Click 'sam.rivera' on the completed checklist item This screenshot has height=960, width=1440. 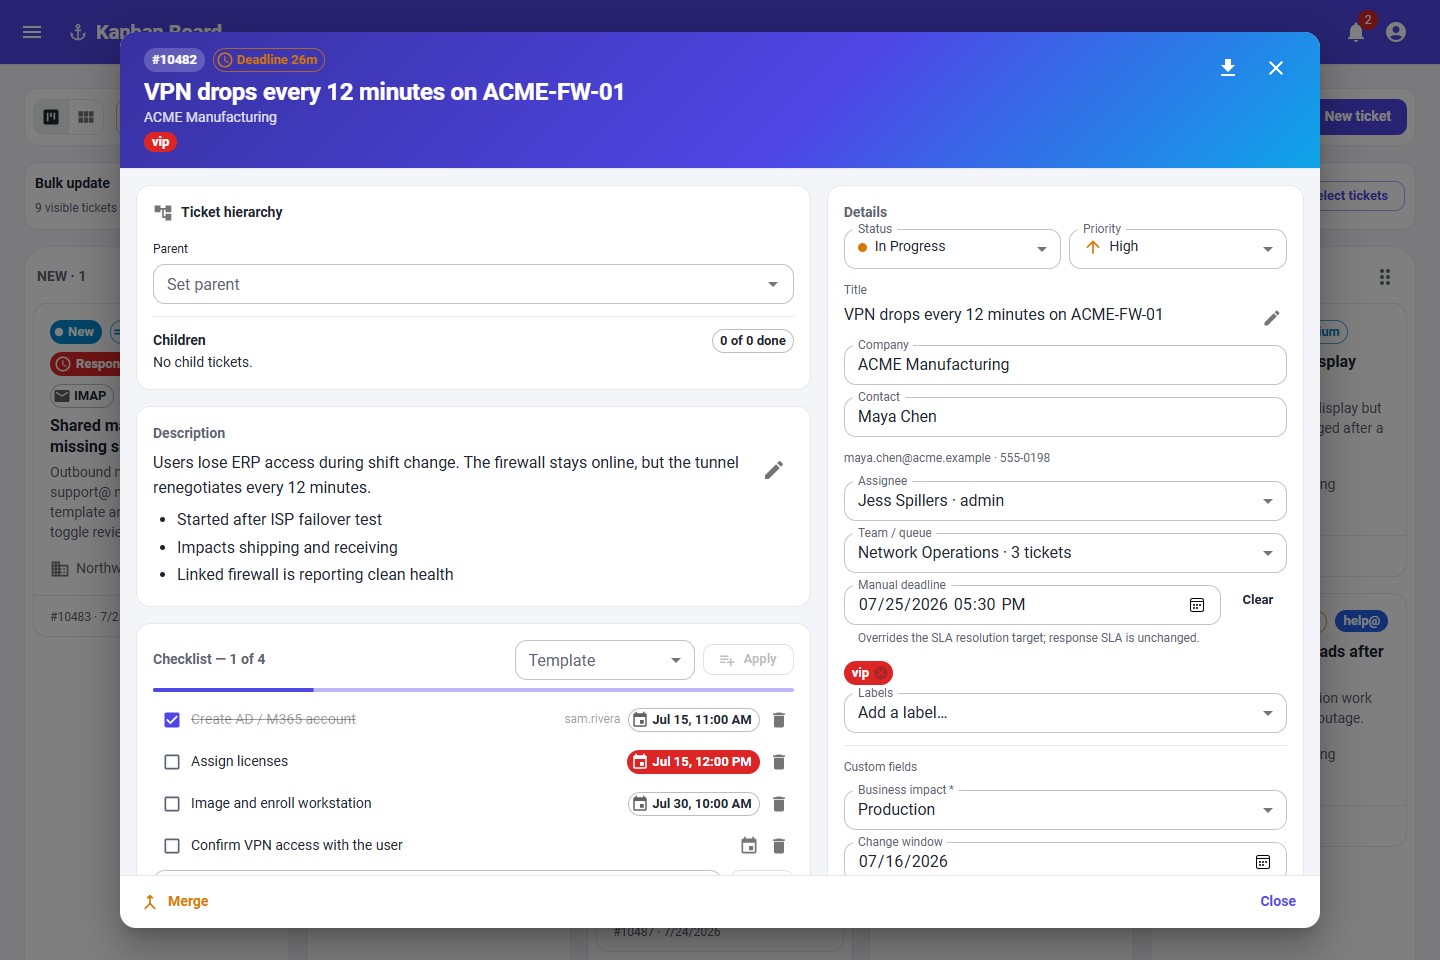click(x=592, y=720)
